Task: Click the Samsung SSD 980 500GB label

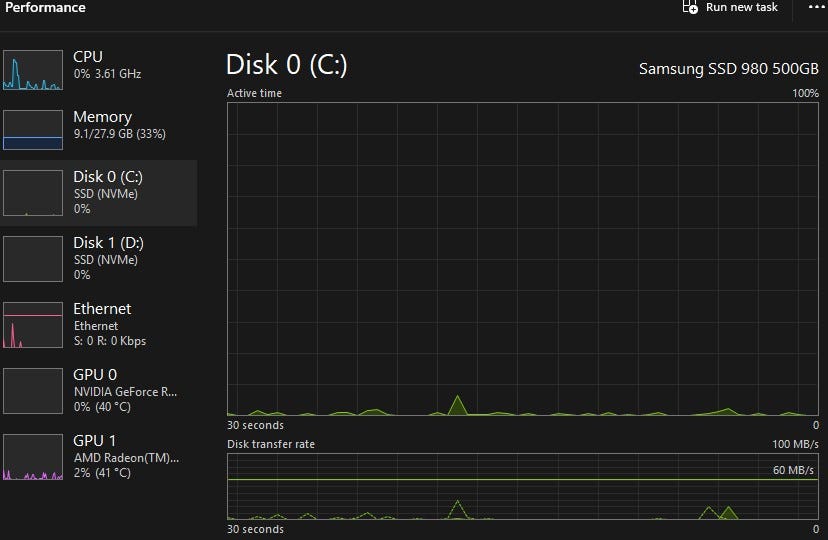Action: tap(728, 68)
